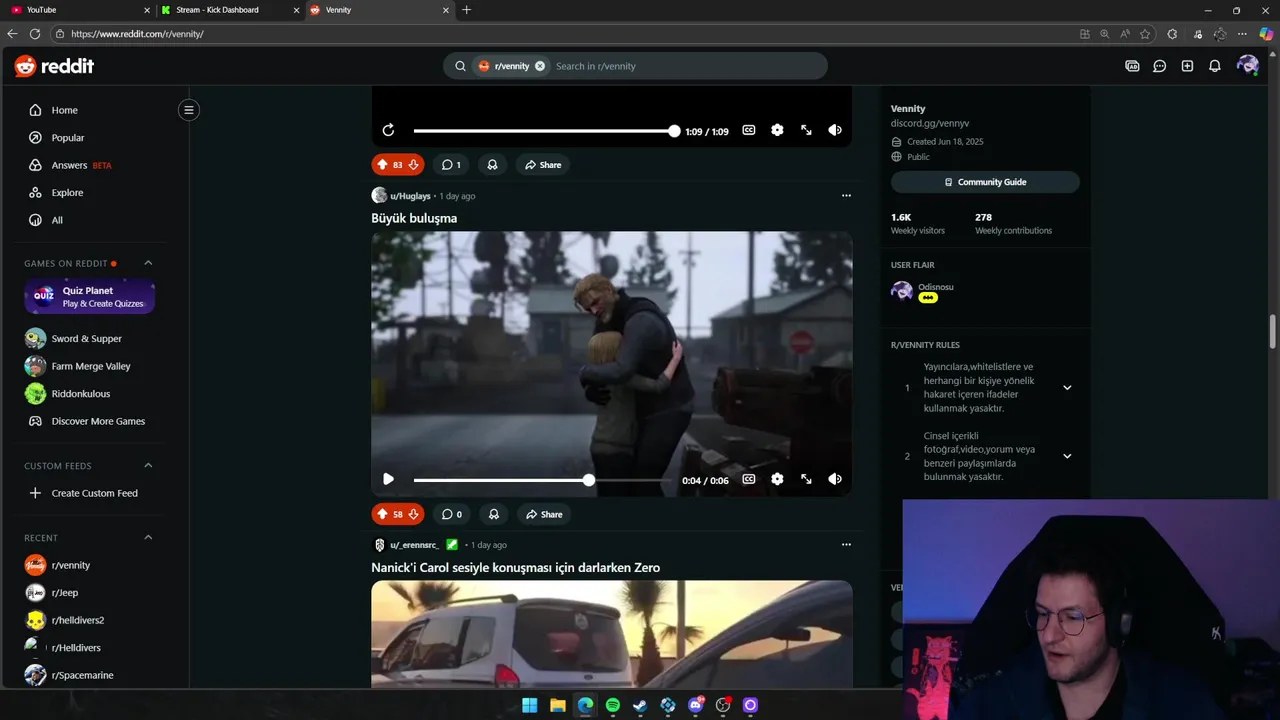
Task: Collapse the left navigation sidebar
Action: 188,110
